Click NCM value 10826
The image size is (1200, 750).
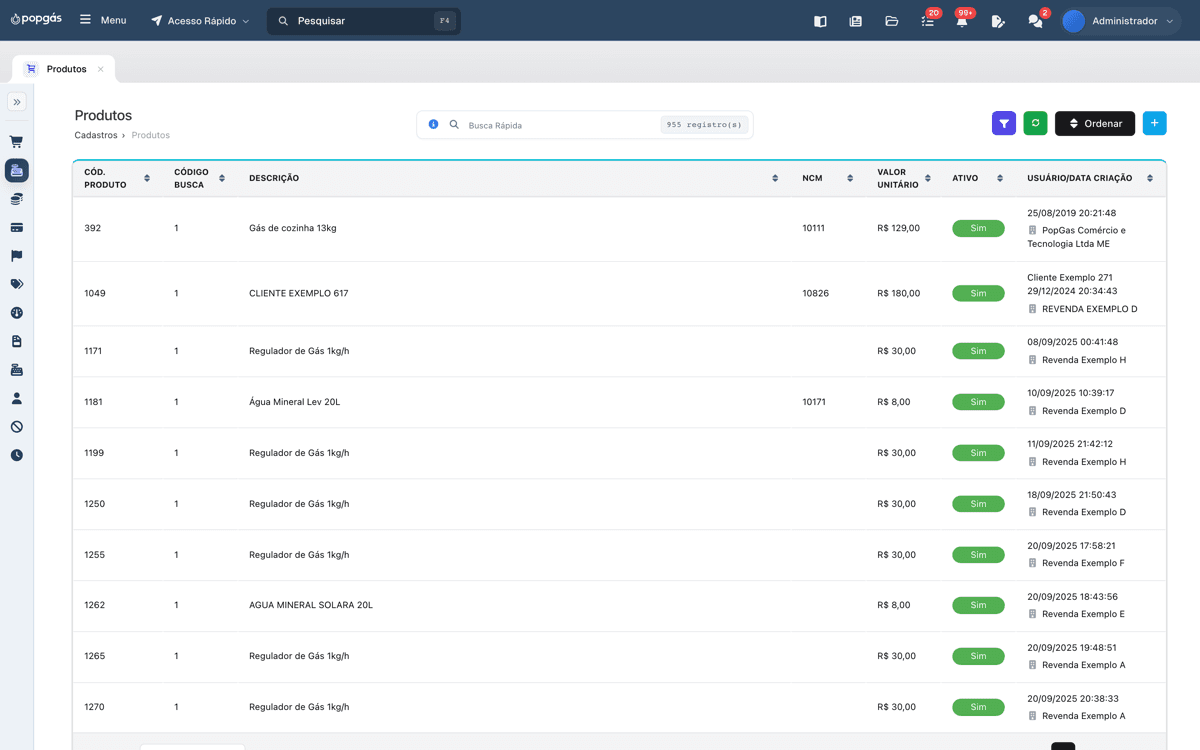coord(815,293)
